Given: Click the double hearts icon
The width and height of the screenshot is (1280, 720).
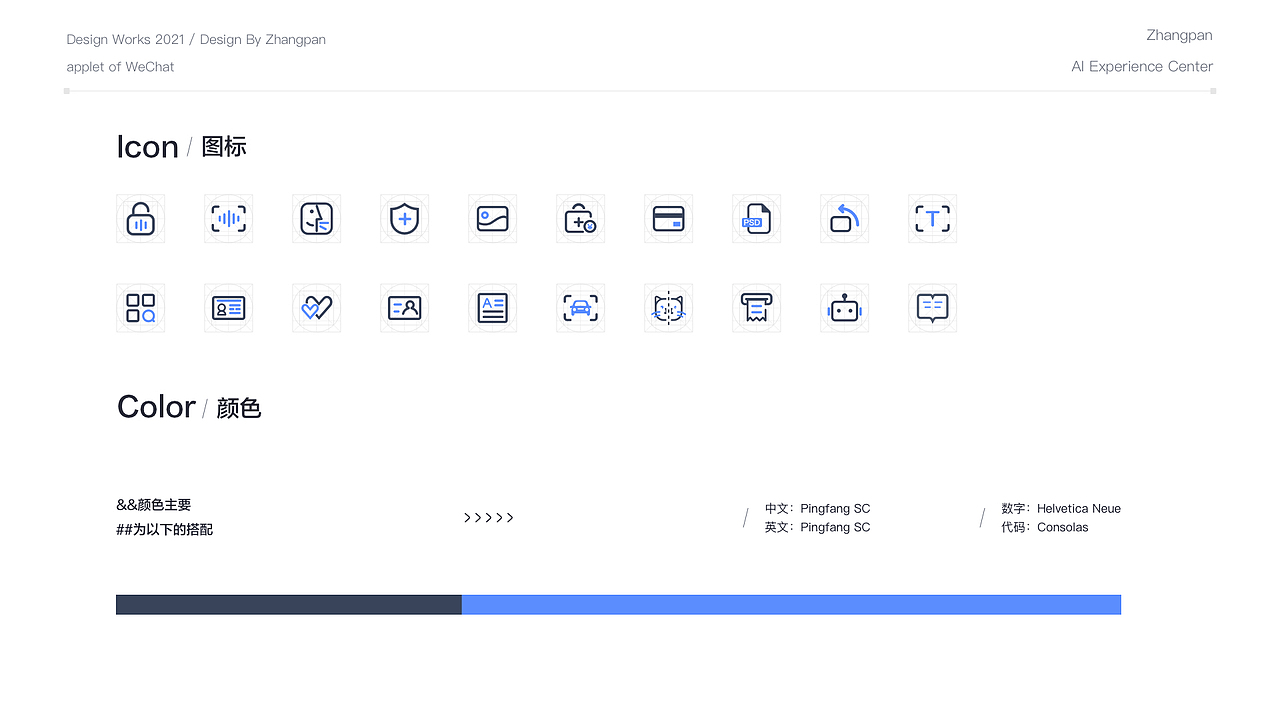Looking at the screenshot, I should (316, 308).
